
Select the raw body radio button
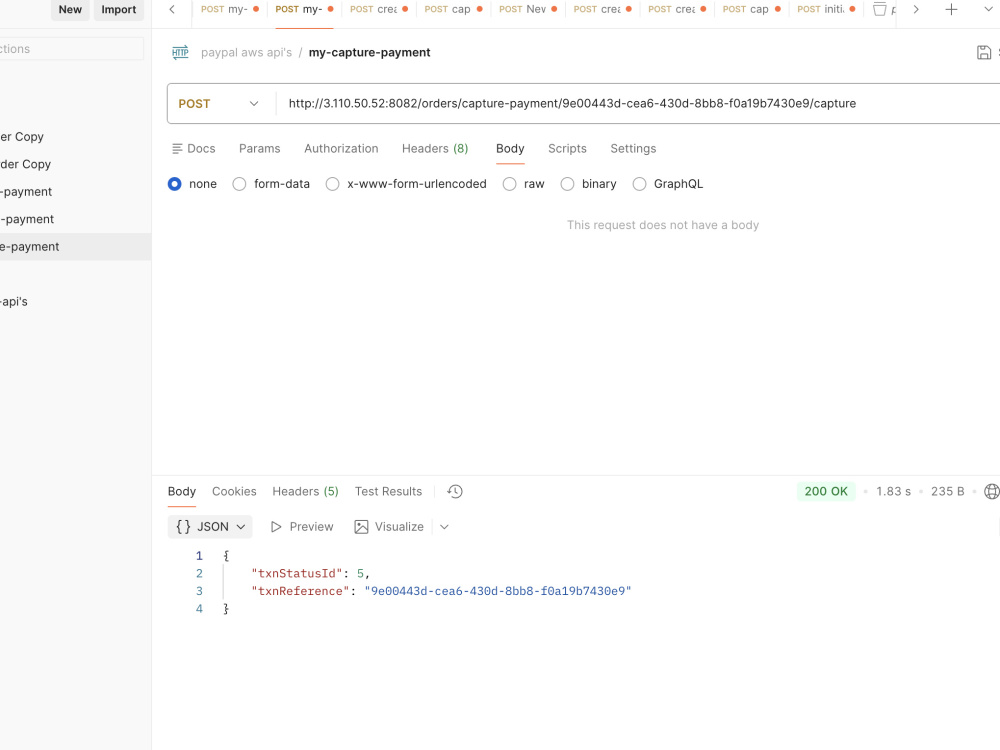[510, 184]
